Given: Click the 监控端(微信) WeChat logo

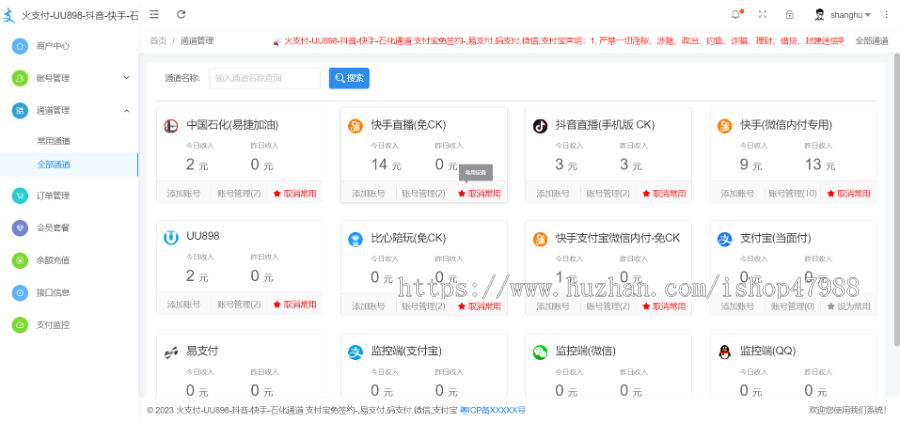Looking at the screenshot, I should 540,352.
